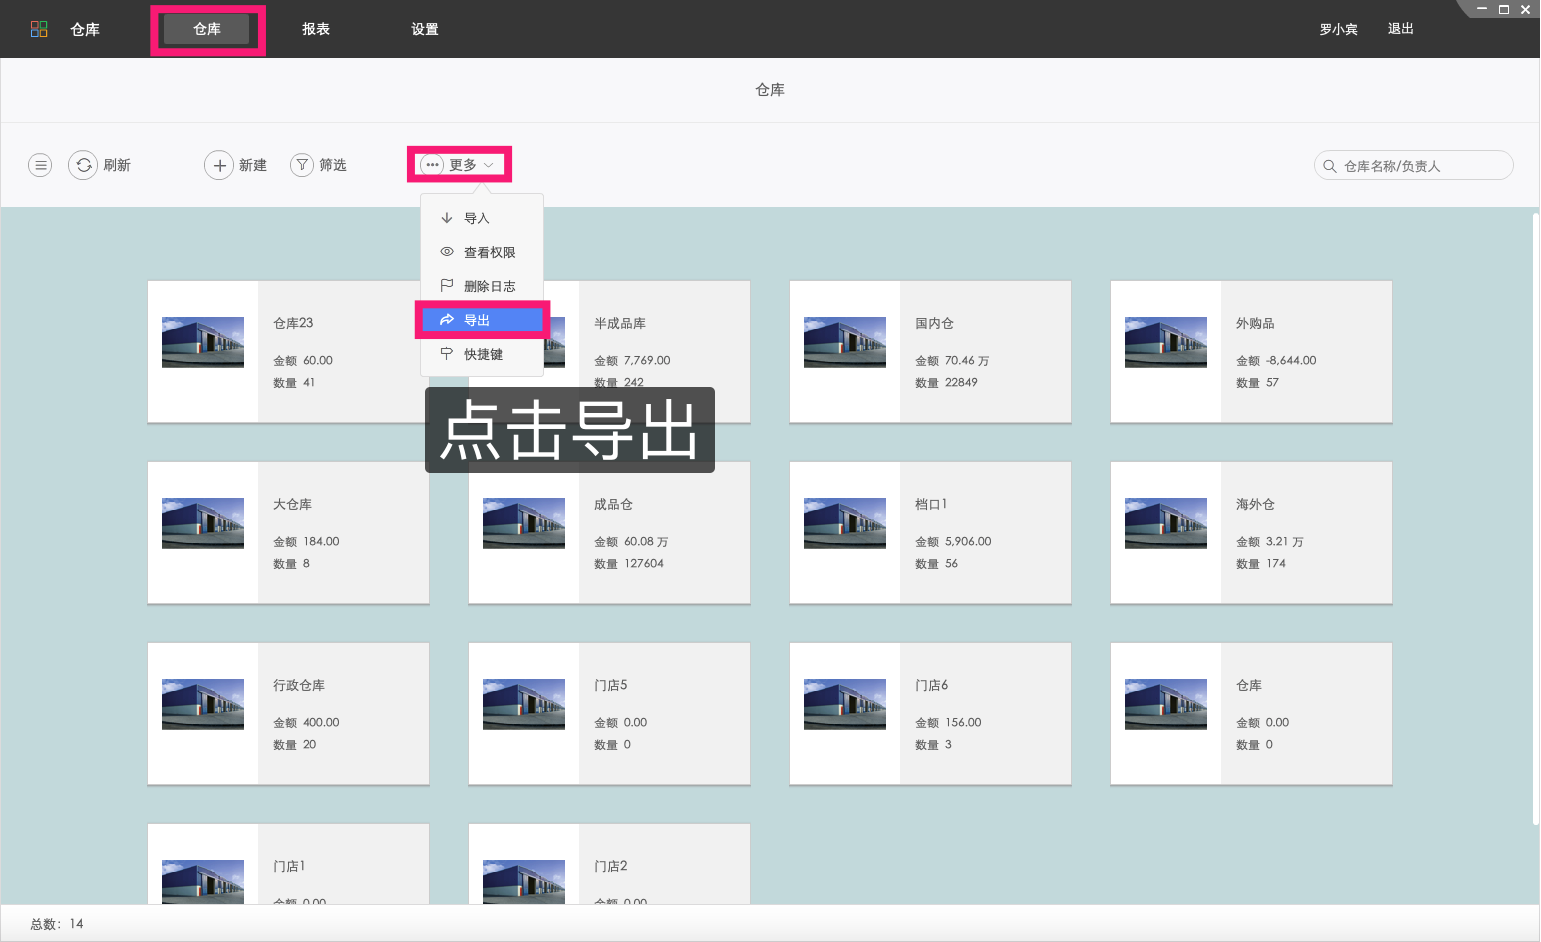Expand the chevron next to 更多
This screenshot has height=942, width=1541.
(x=489, y=165)
